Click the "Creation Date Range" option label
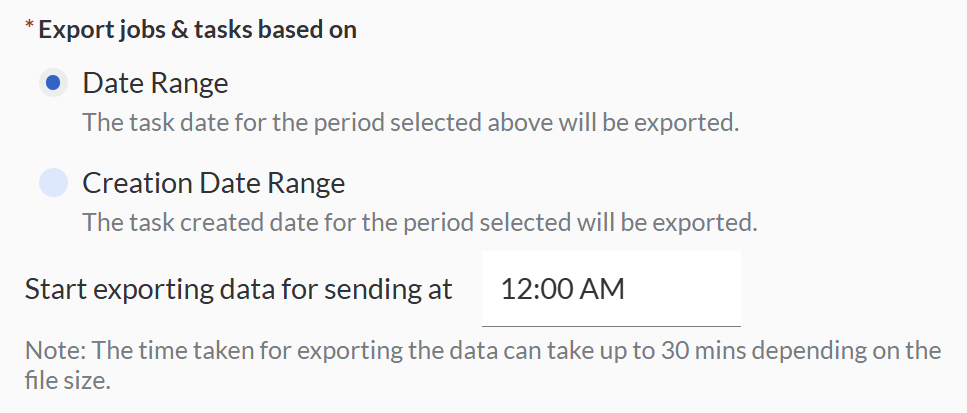Screen dimensions: 967x413 (213, 183)
